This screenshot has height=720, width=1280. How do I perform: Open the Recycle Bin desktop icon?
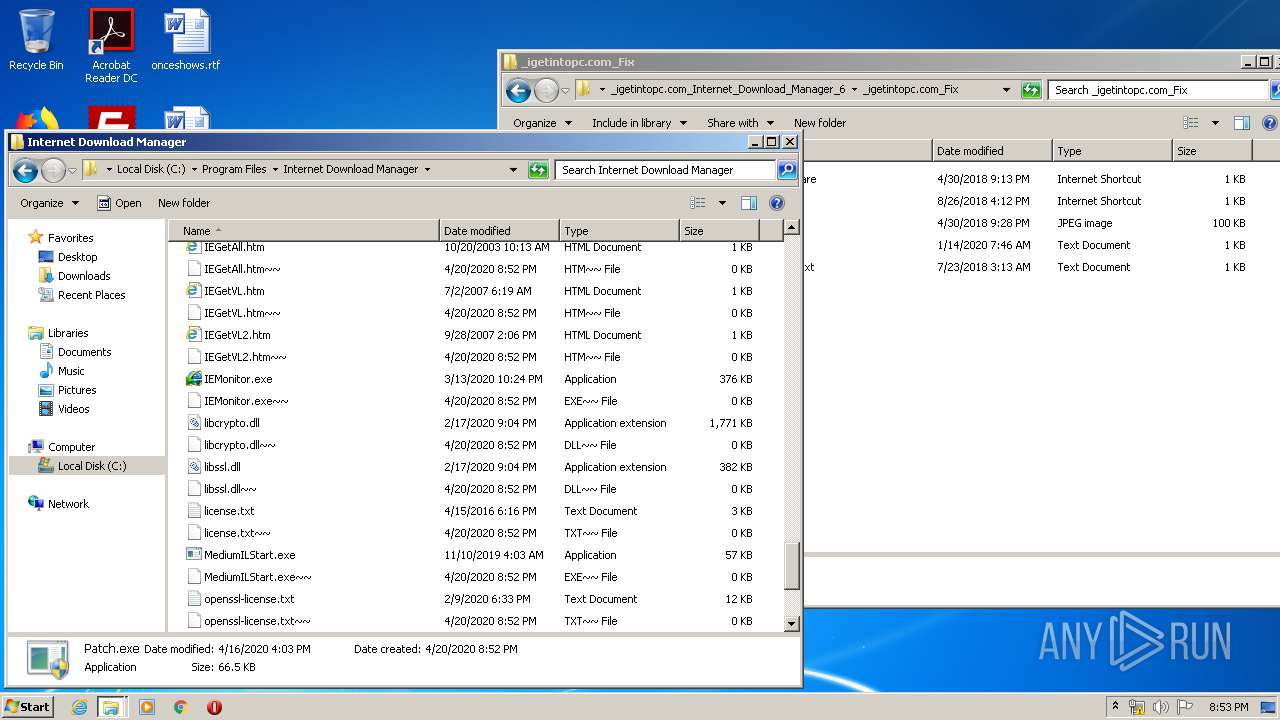[x=36, y=40]
